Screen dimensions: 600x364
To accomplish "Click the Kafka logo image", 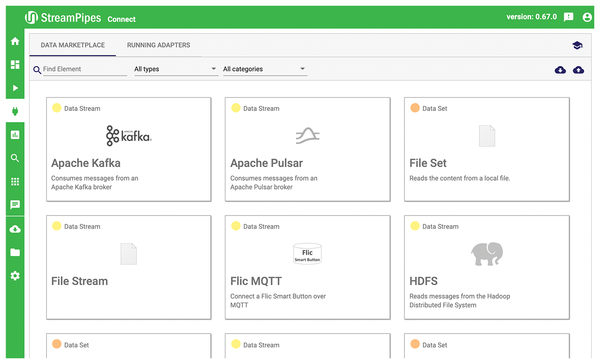I will coord(129,135).
